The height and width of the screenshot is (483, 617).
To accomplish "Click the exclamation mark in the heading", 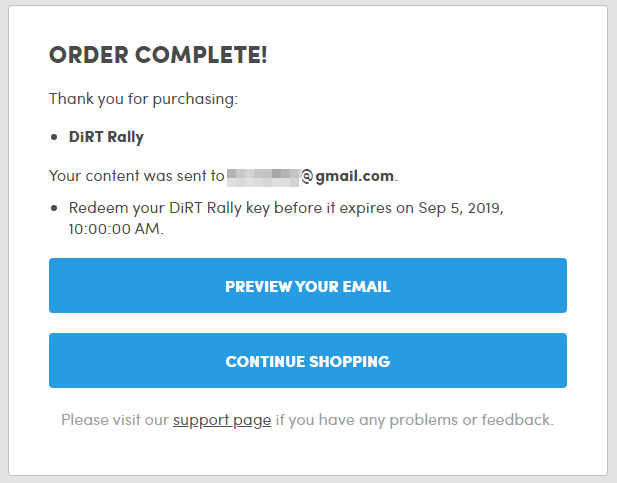I will coord(263,55).
